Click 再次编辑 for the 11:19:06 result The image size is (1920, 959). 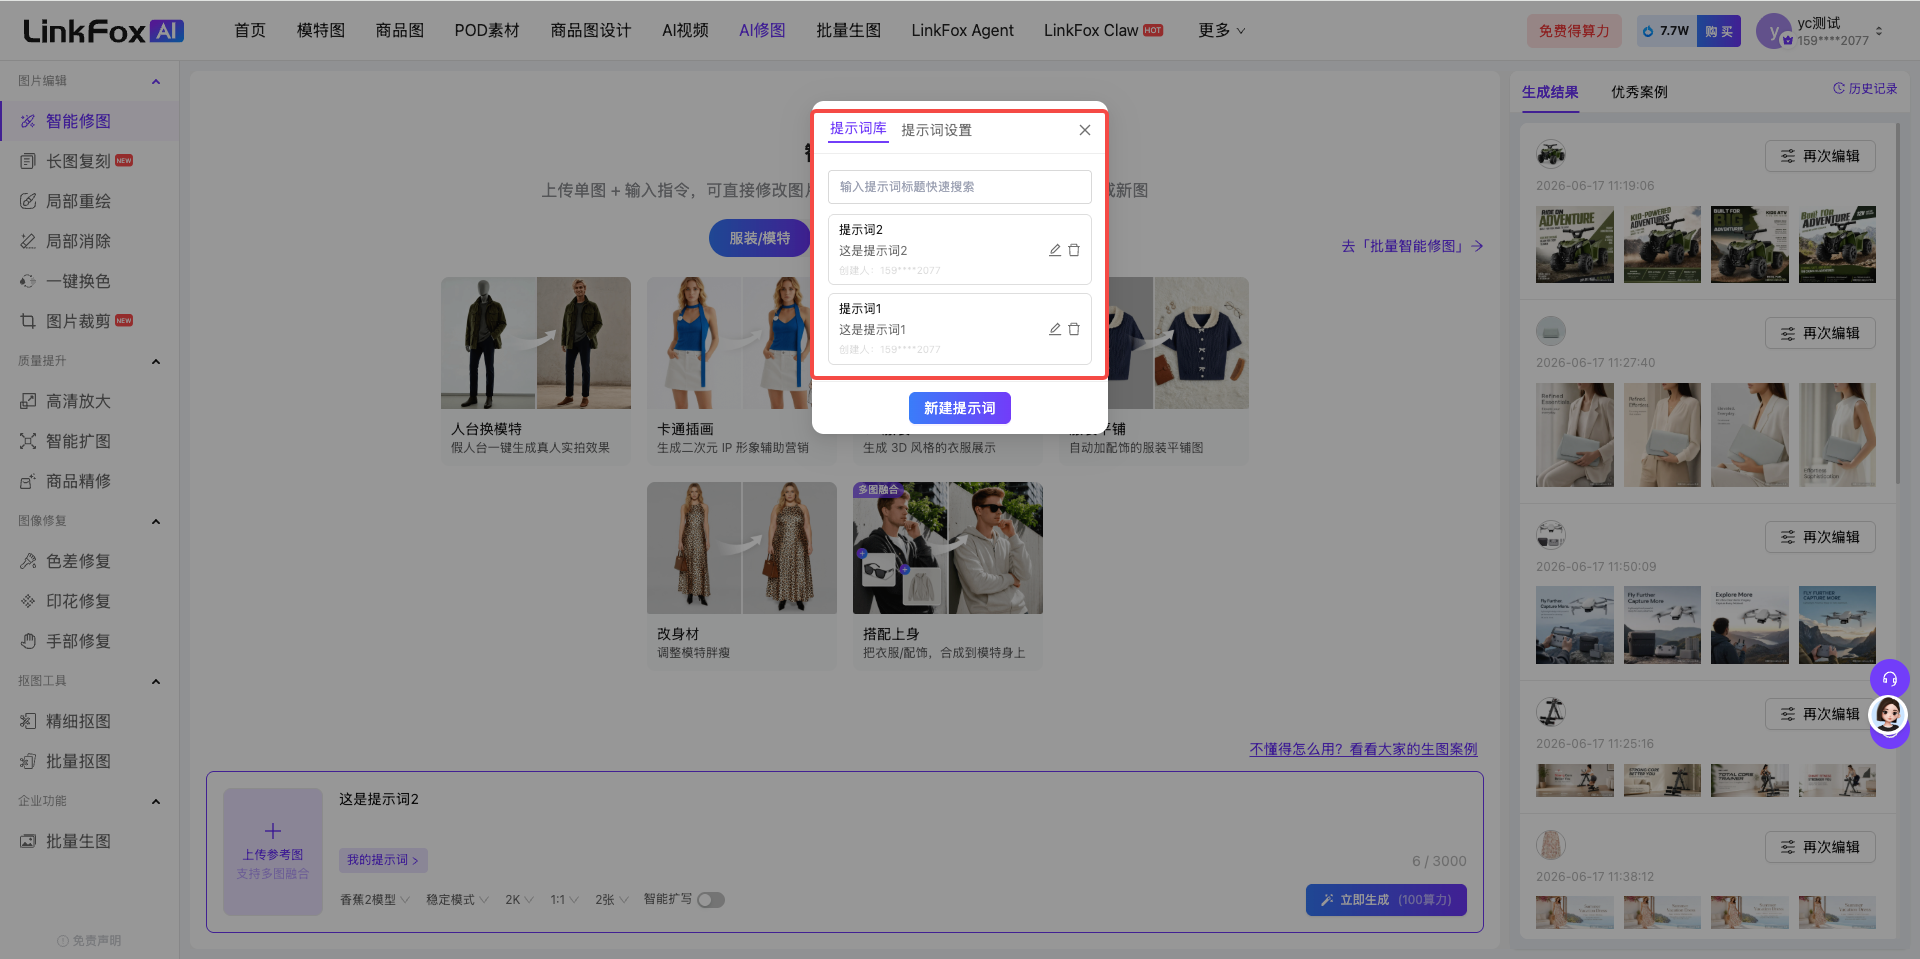coord(1820,156)
